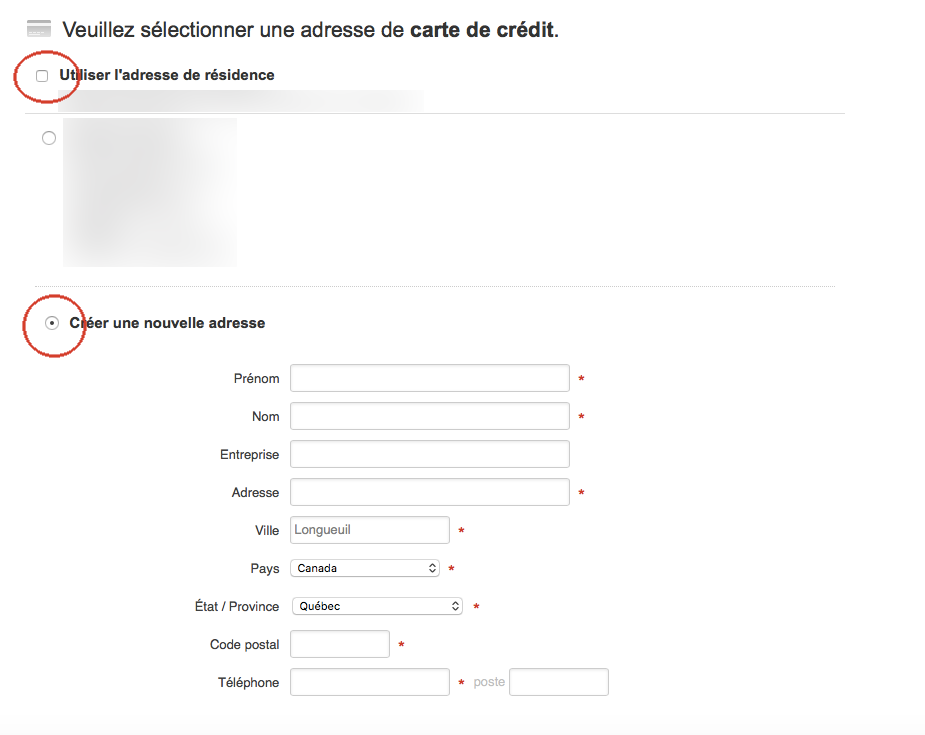
Task: Click the Ville field with Longueuil placeholder
Action: tap(370, 530)
